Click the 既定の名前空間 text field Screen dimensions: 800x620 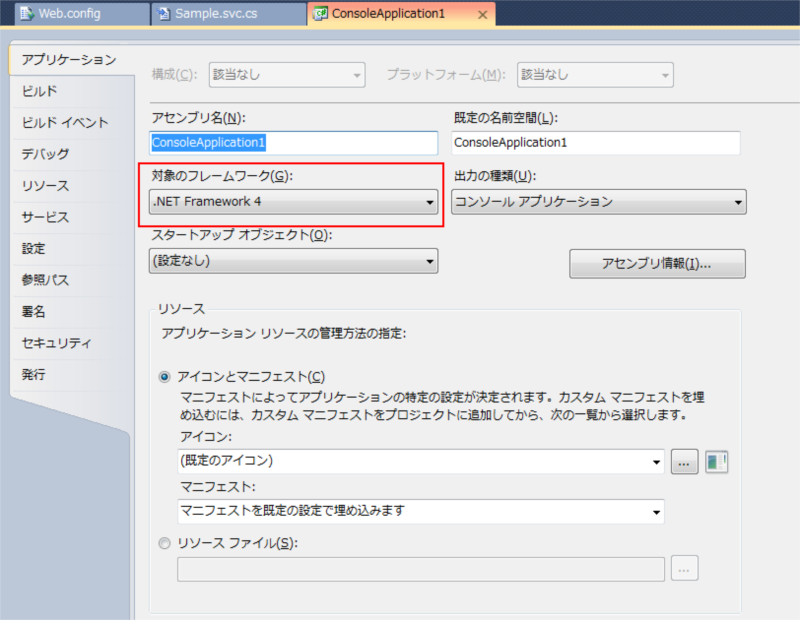[595, 143]
